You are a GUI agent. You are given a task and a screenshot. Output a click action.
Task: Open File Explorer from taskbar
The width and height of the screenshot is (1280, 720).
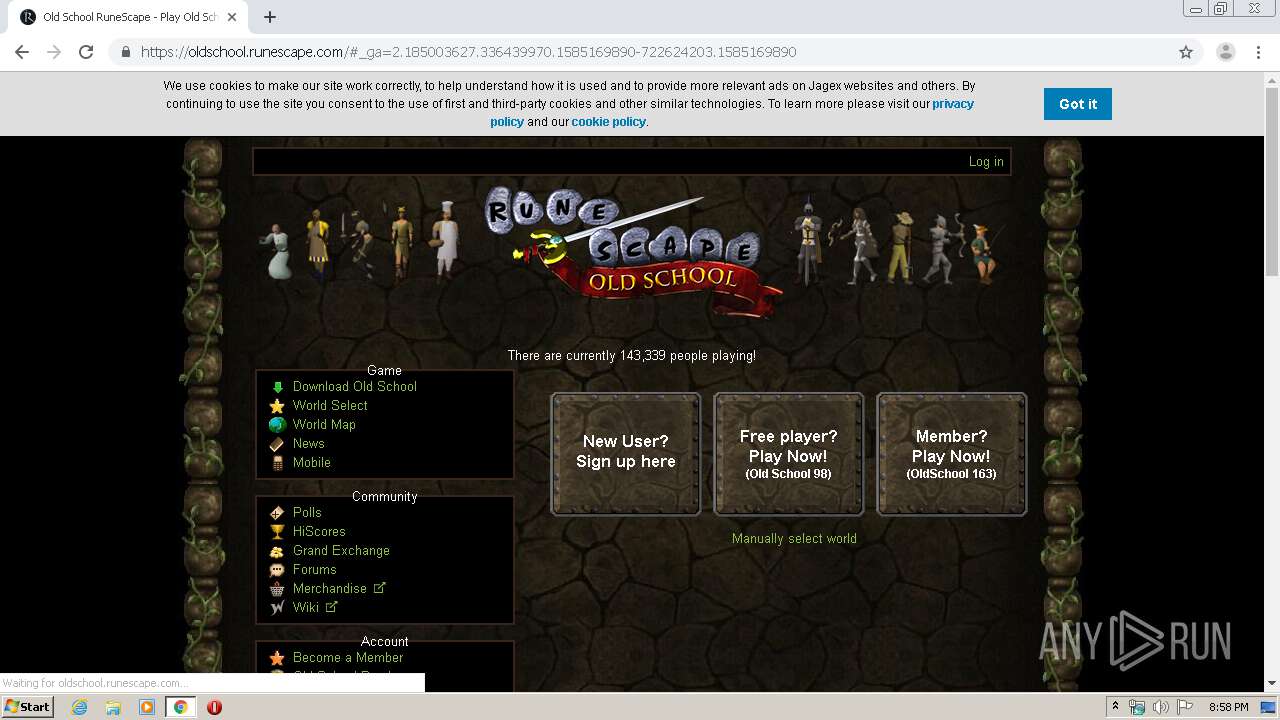point(113,707)
